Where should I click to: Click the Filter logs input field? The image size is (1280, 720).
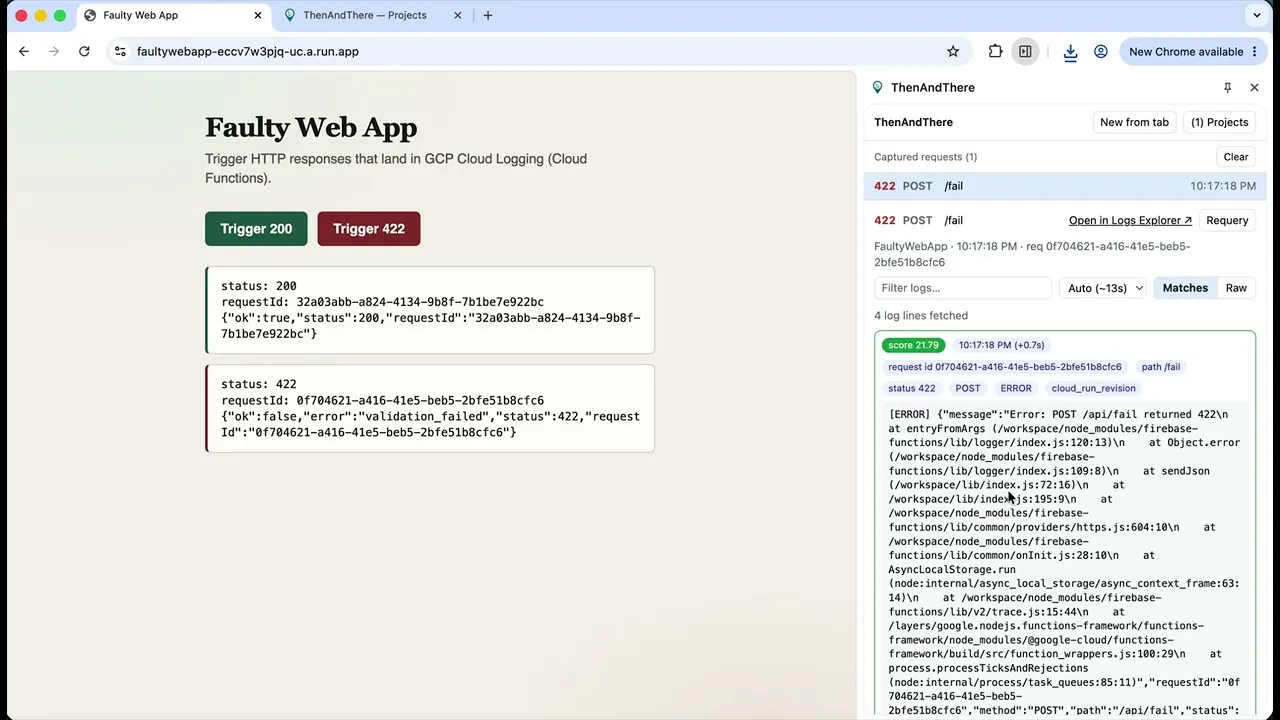[963, 288]
